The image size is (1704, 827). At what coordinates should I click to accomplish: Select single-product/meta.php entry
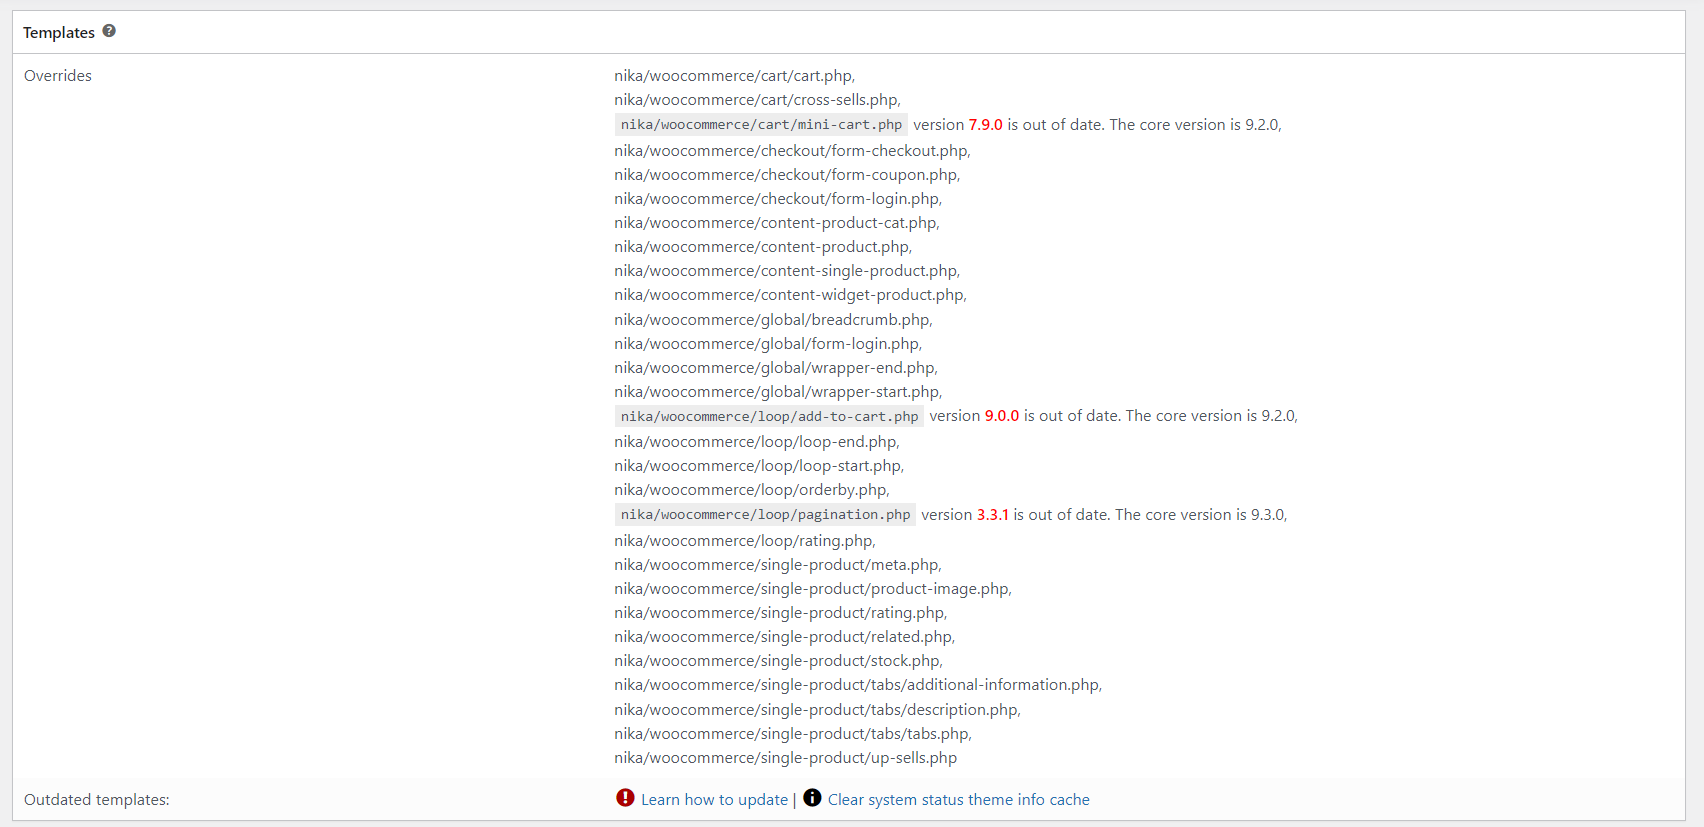click(778, 565)
